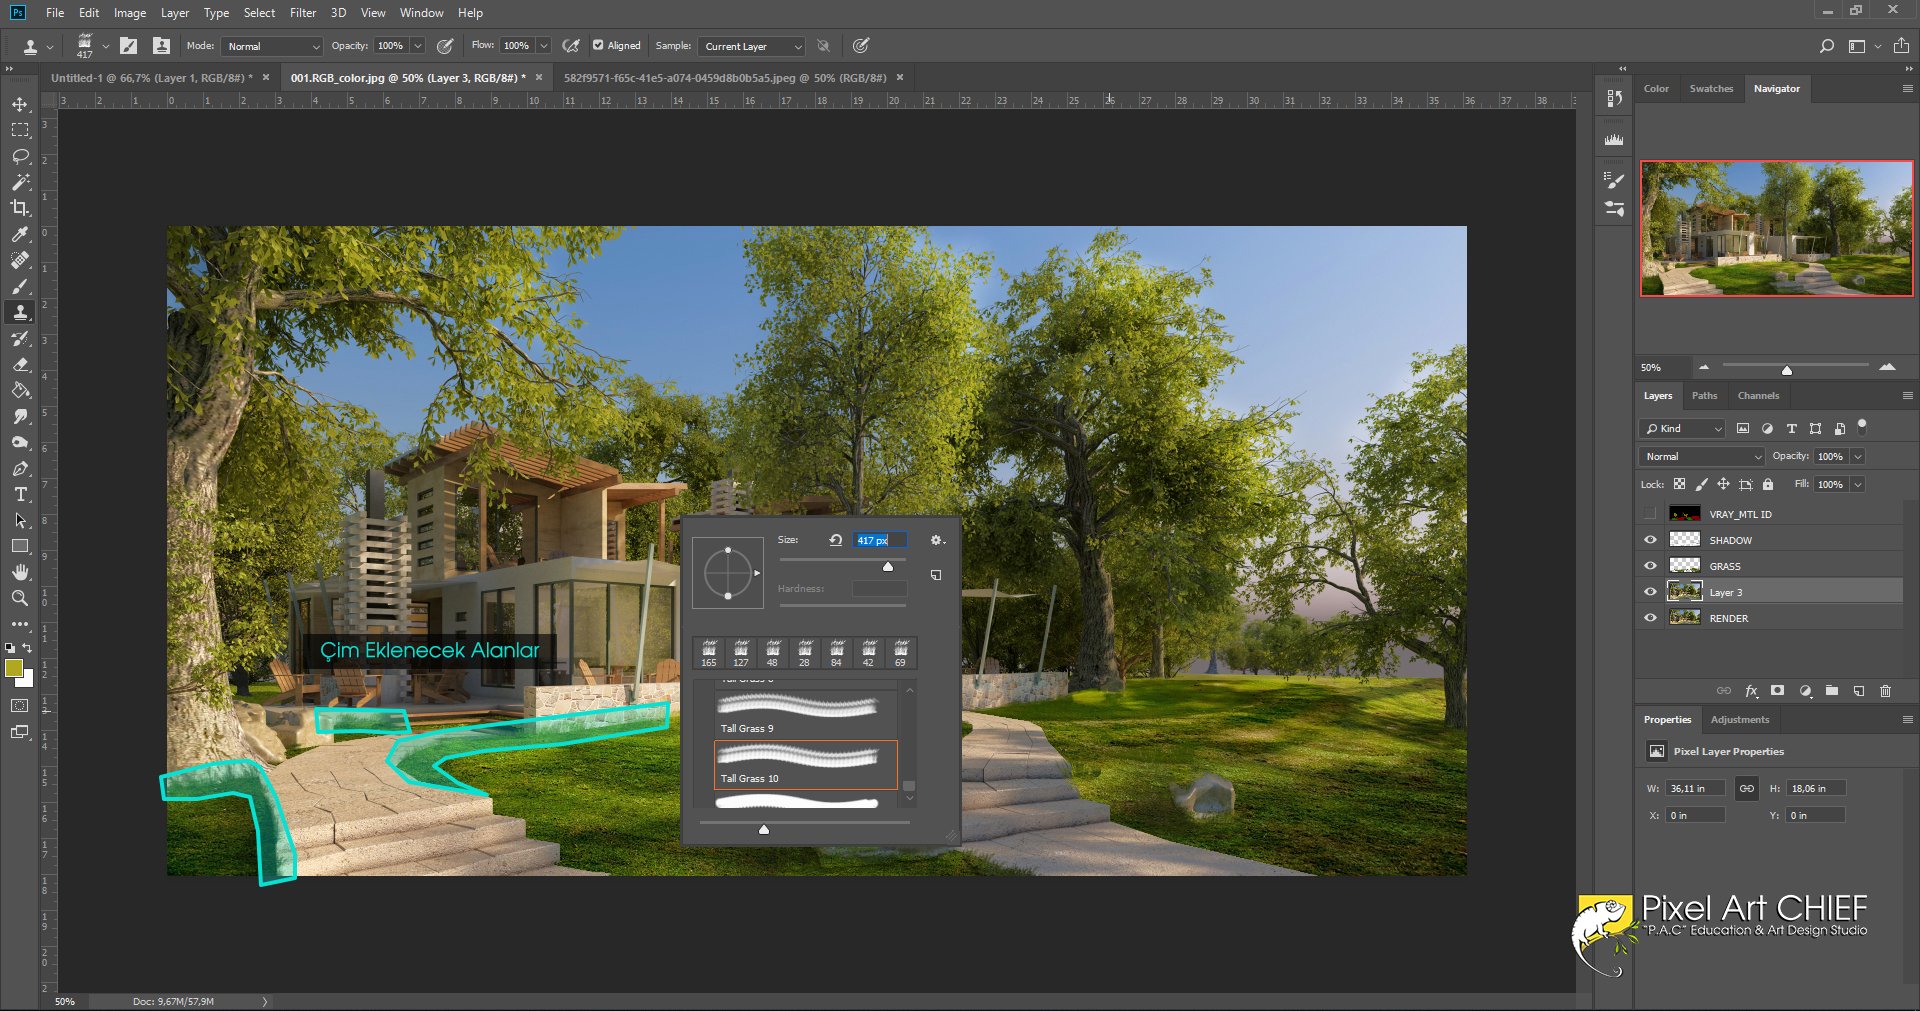
Task: Open the Fill percentage dropdown arrow
Action: coord(1858,484)
